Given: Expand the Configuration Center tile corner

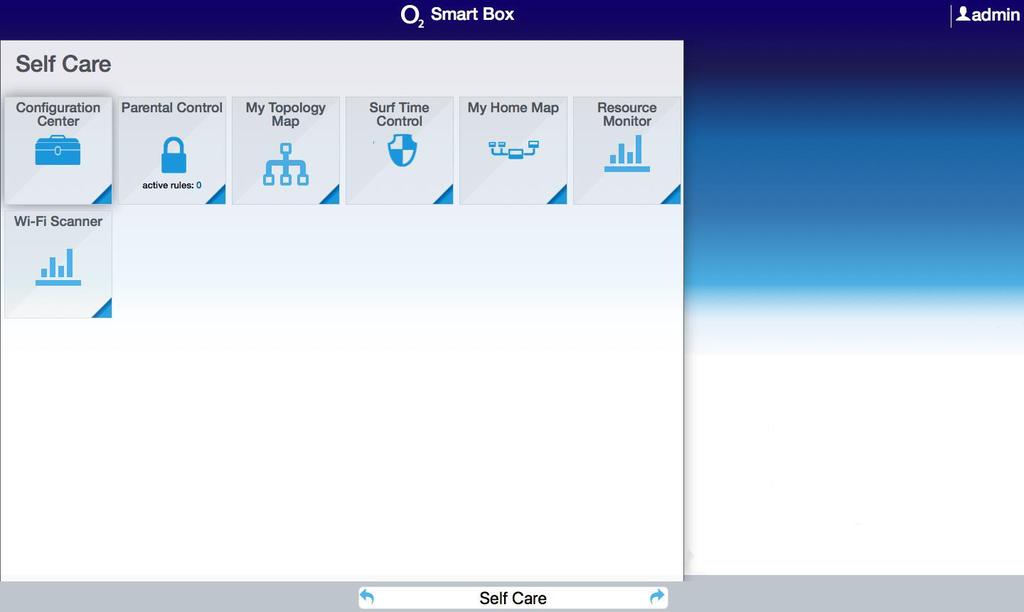Looking at the screenshot, I should [102, 195].
